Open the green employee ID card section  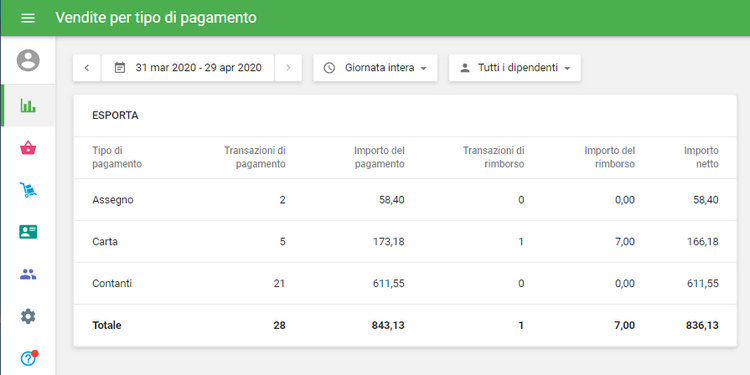coord(28,232)
